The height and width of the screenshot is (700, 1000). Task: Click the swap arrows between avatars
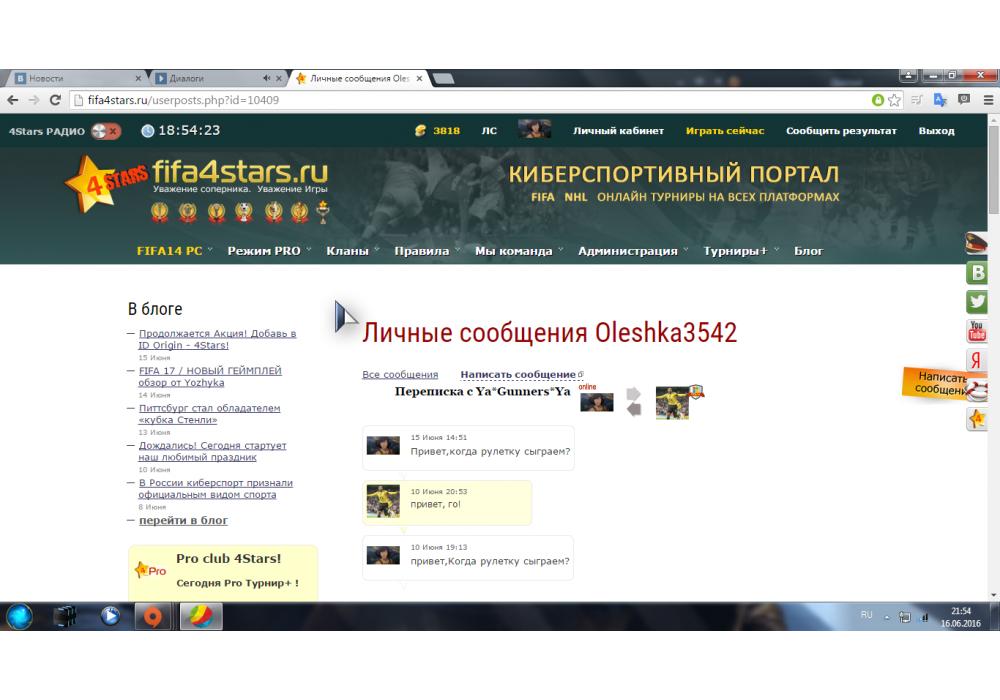pos(634,402)
